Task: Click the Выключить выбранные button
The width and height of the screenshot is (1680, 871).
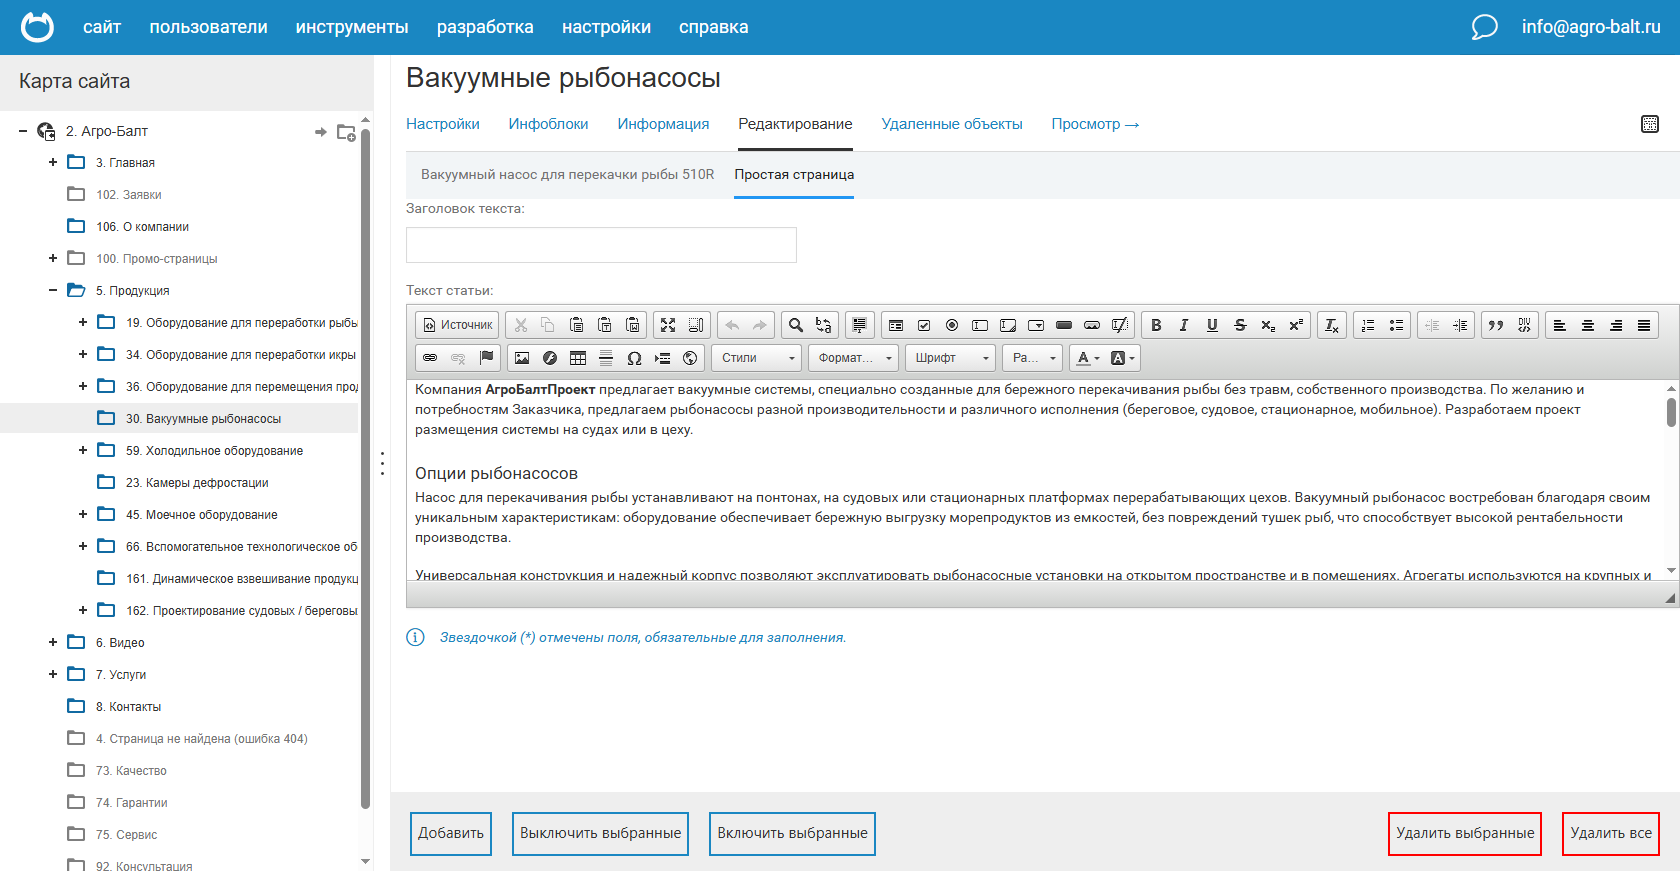Action: [600, 833]
